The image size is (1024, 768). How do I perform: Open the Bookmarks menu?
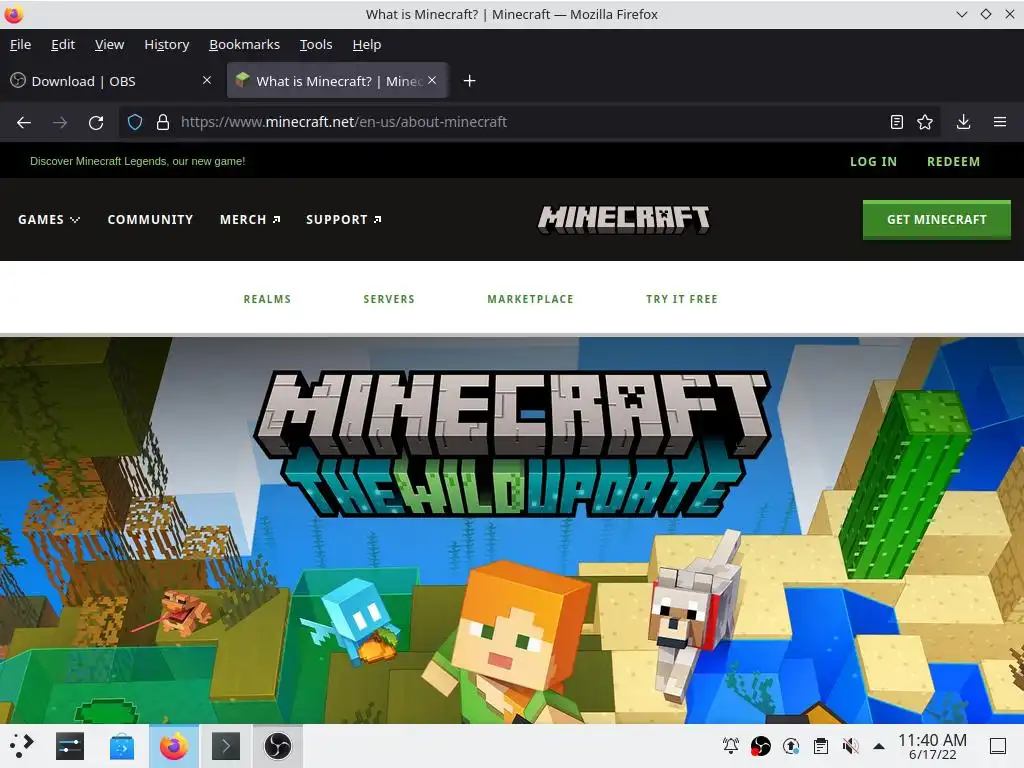click(244, 44)
